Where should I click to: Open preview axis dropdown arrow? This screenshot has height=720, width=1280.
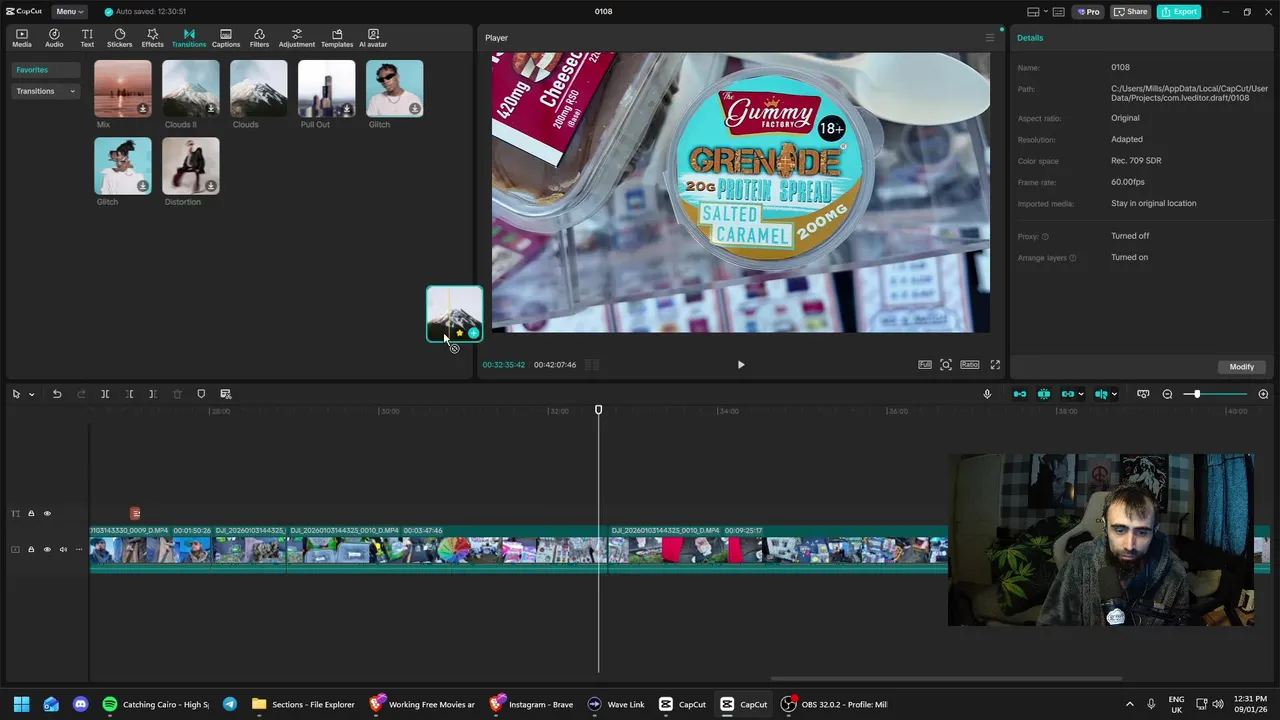(1114, 394)
